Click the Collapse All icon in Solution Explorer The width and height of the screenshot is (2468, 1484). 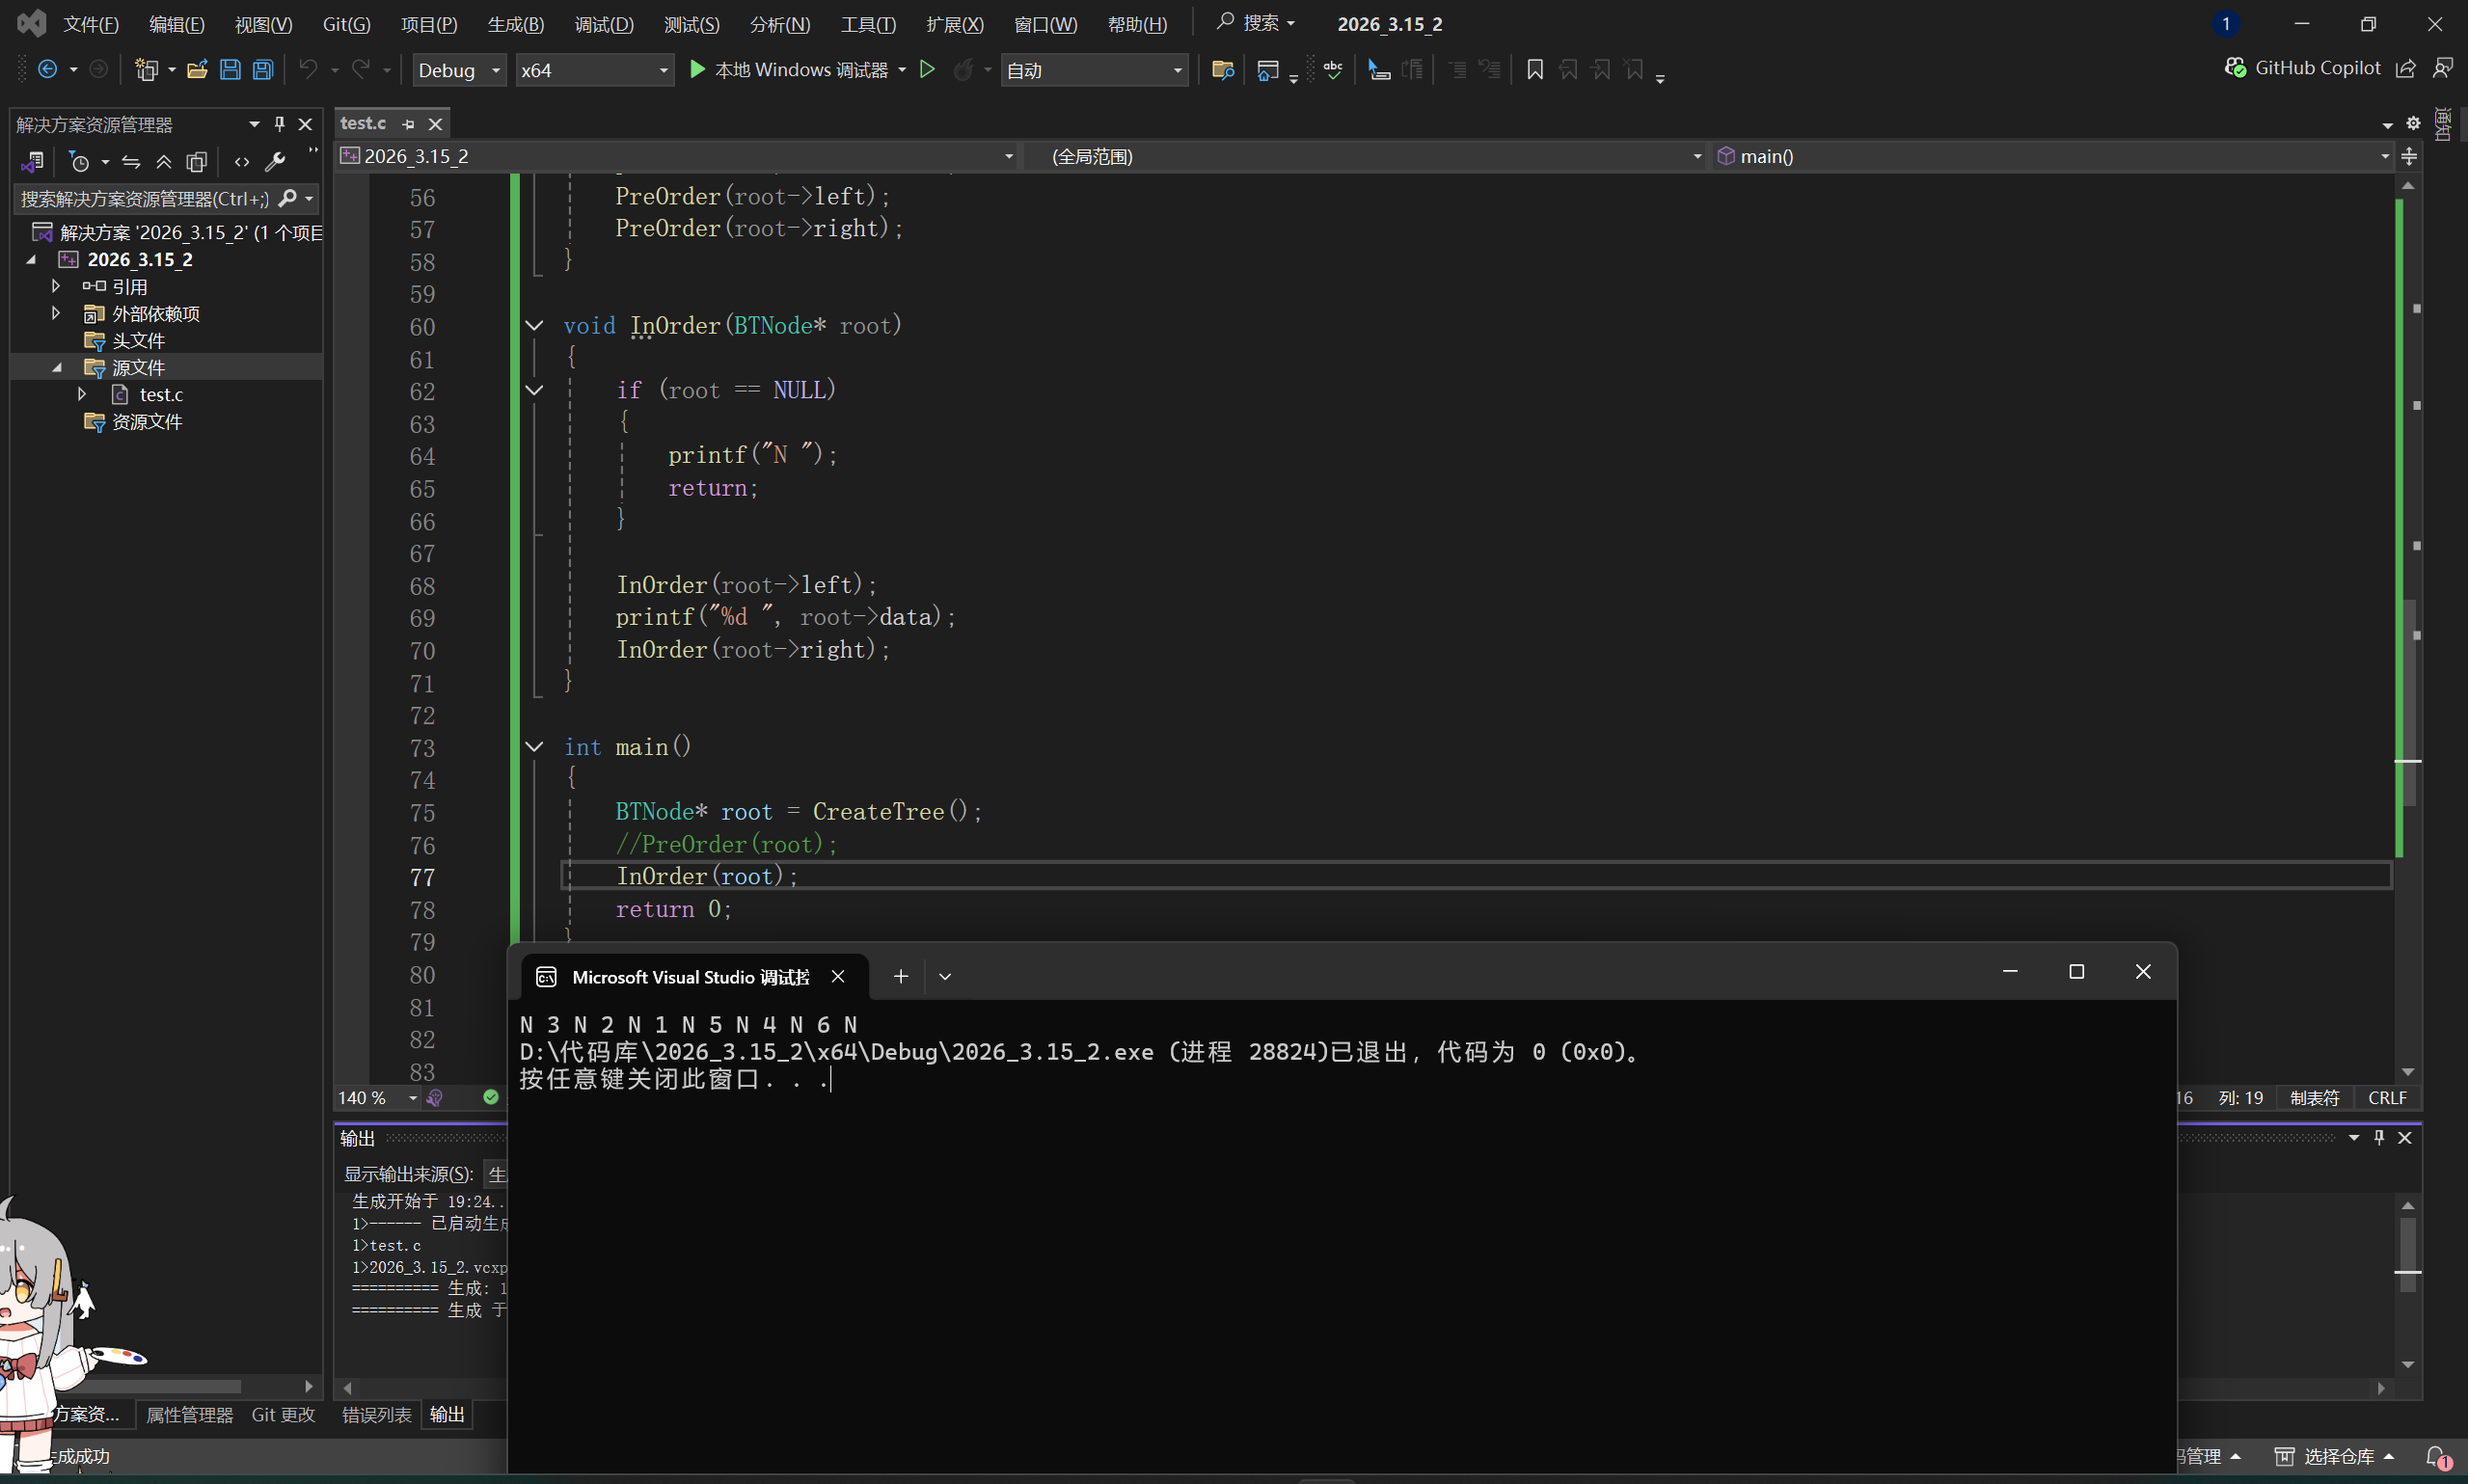pos(164,162)
